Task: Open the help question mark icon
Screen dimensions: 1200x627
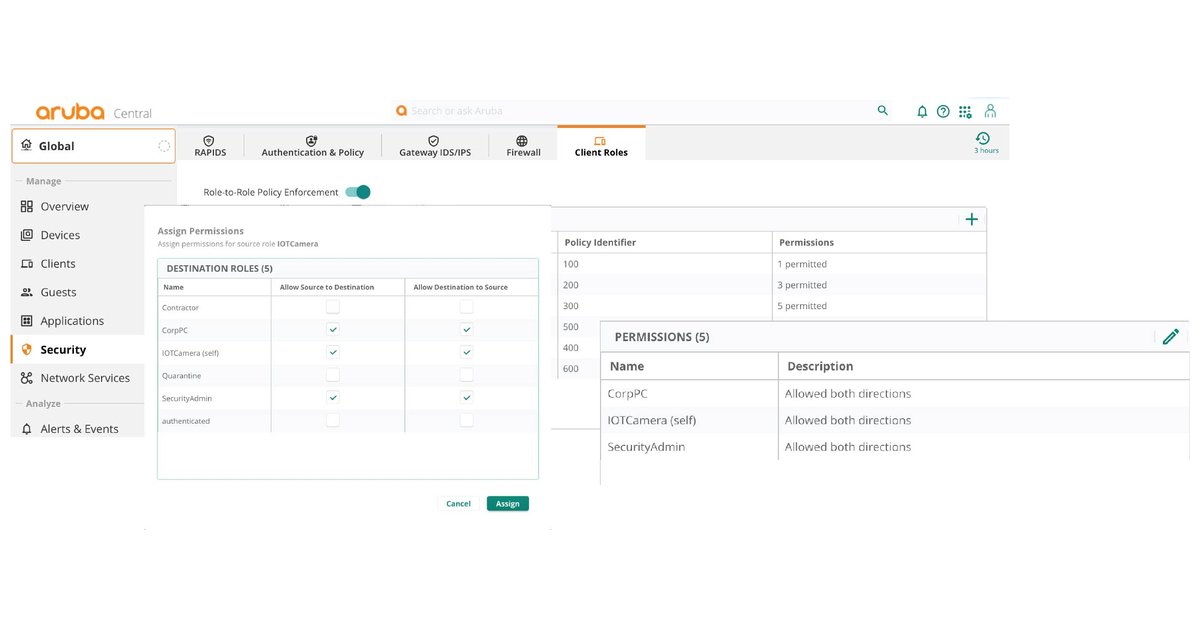Action: point(943,112)
